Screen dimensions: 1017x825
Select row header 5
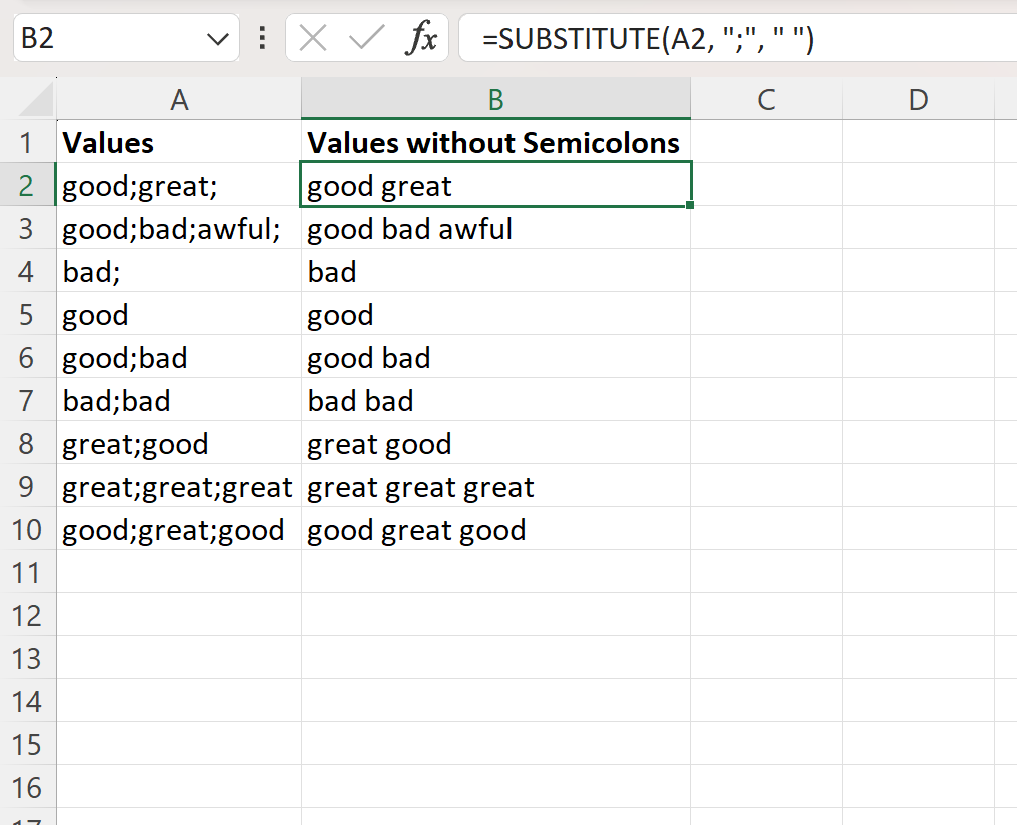tap(30, 314)
